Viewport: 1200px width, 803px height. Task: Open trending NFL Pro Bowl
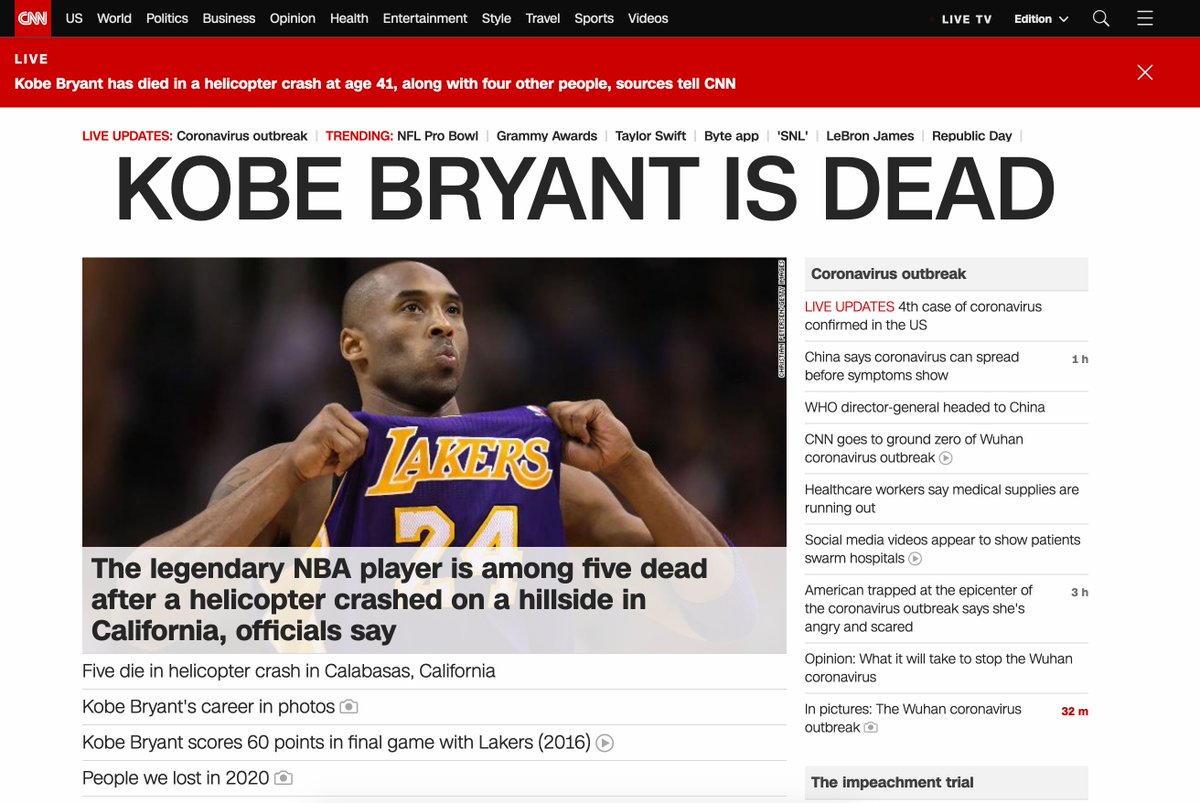[x=437, y=136]
